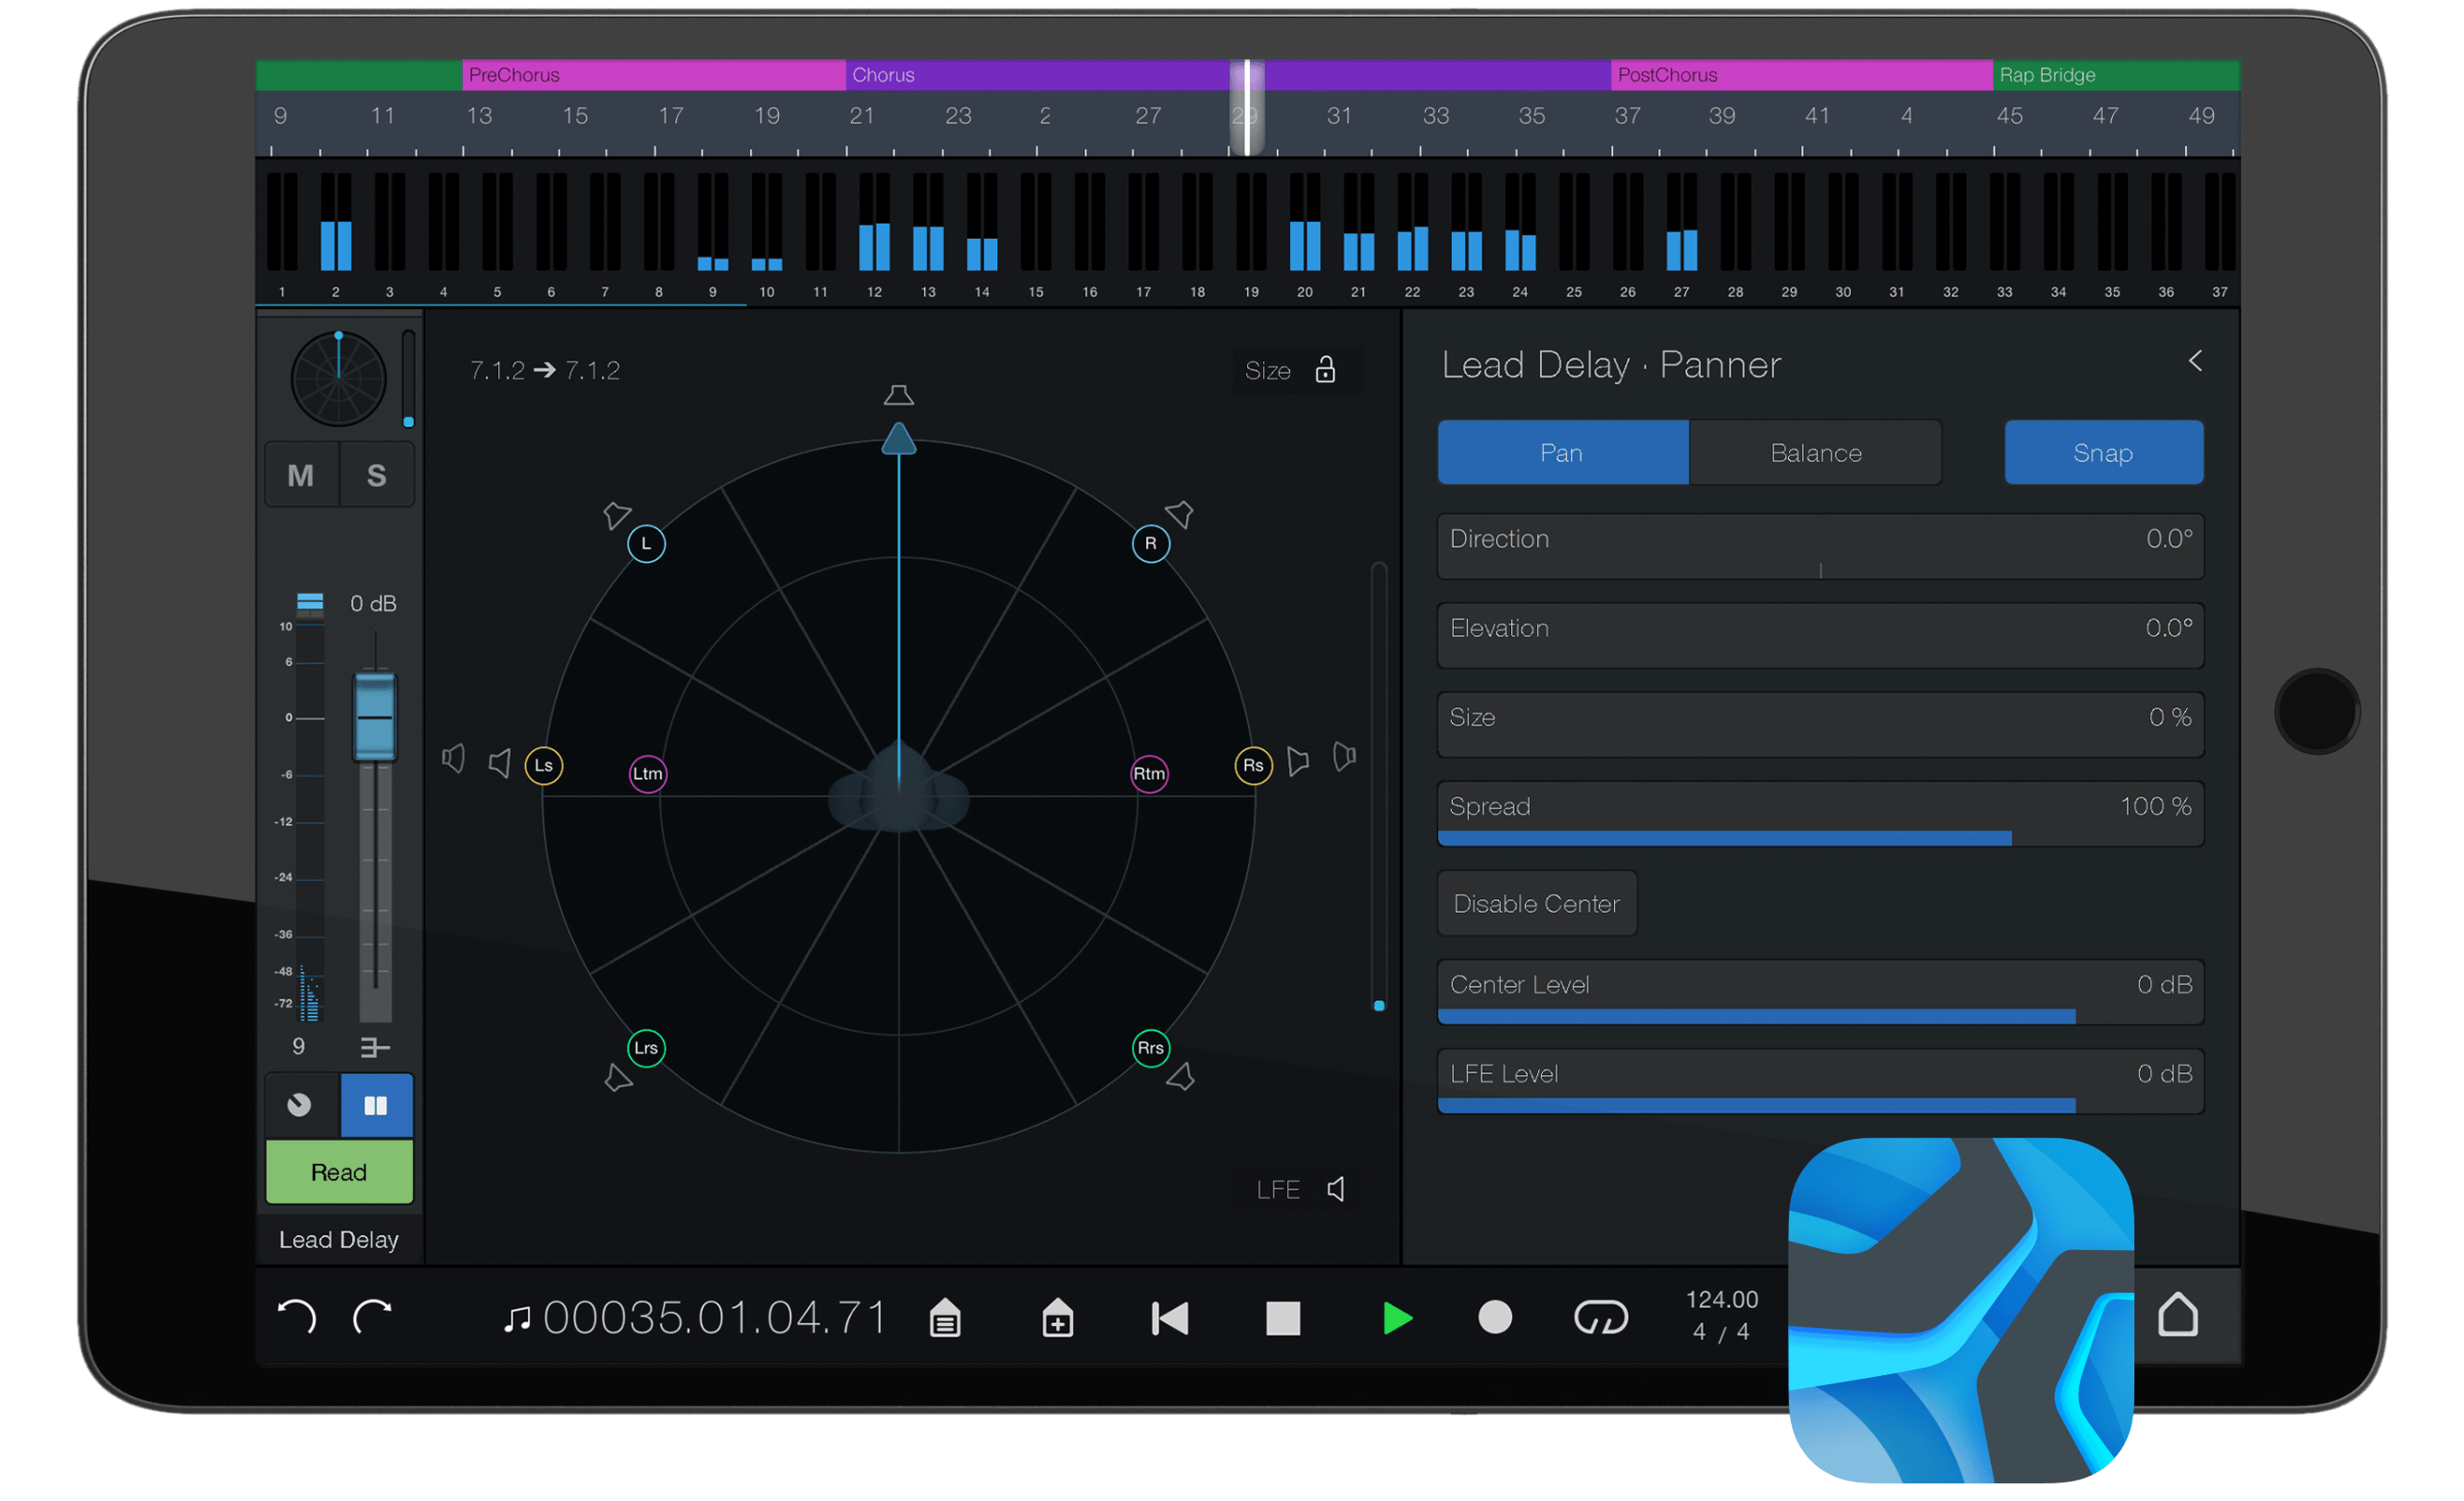Toggle the Snap button on
Image resolution: width=2464 pixels, height=1501 pixels.
2102,453
